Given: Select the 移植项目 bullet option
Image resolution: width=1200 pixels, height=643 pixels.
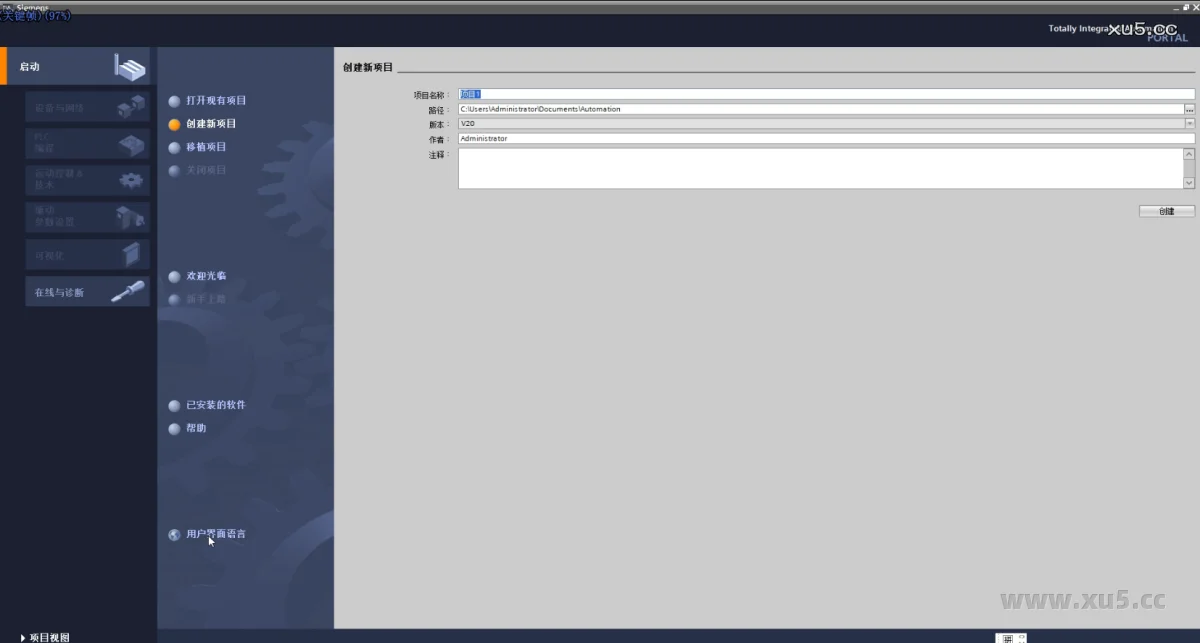Looking at the screenshot, I should coord(175,148).
